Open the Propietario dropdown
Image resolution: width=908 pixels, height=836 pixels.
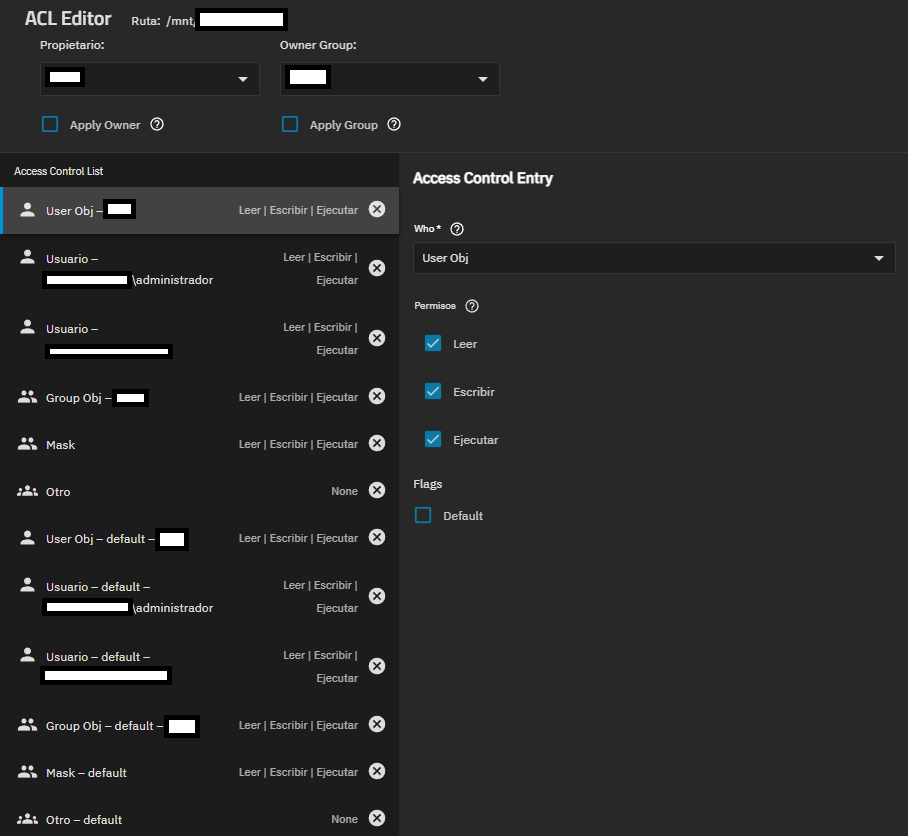click(149, 79)
